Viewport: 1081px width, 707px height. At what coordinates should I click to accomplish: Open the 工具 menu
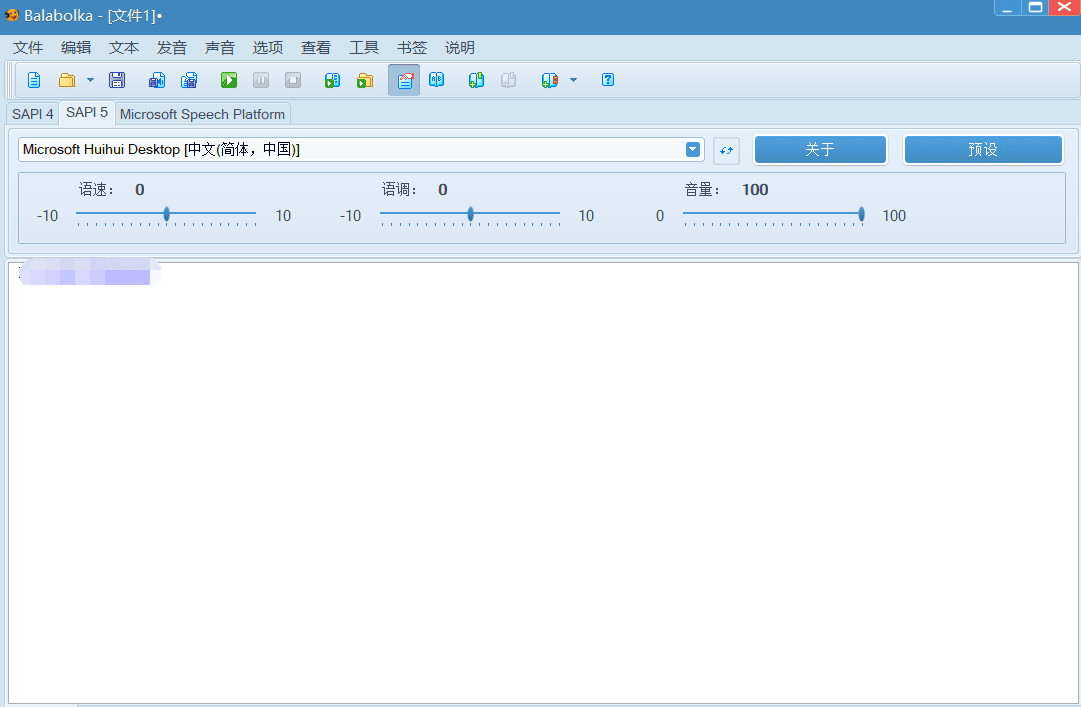[364, 48]
